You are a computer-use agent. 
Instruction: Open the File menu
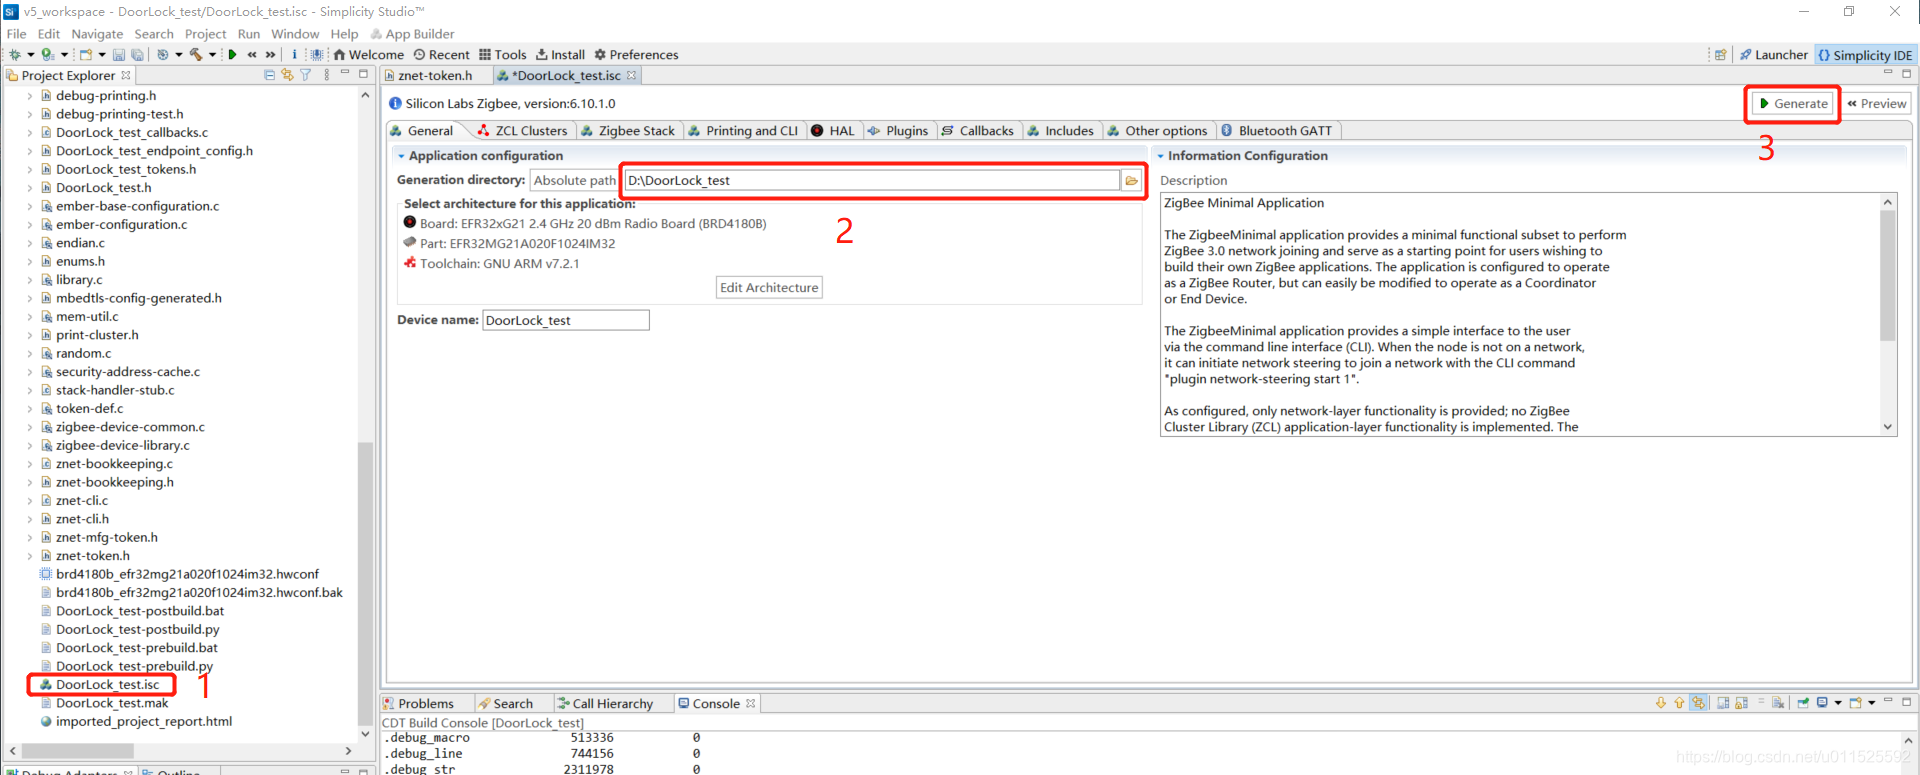click(16, 34)
